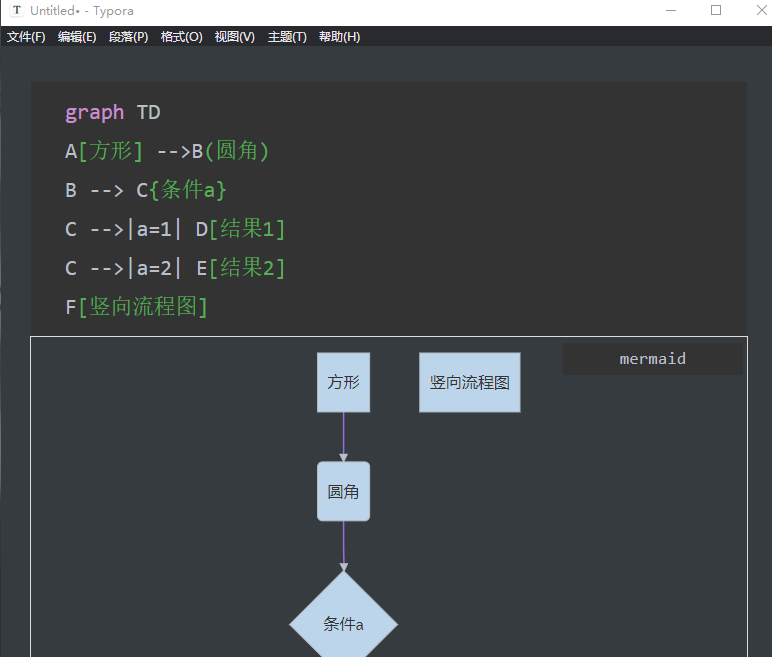Screen dimensions: 772x657
Task: Click the code line containing E[结果2]
Action: [175, 268]
